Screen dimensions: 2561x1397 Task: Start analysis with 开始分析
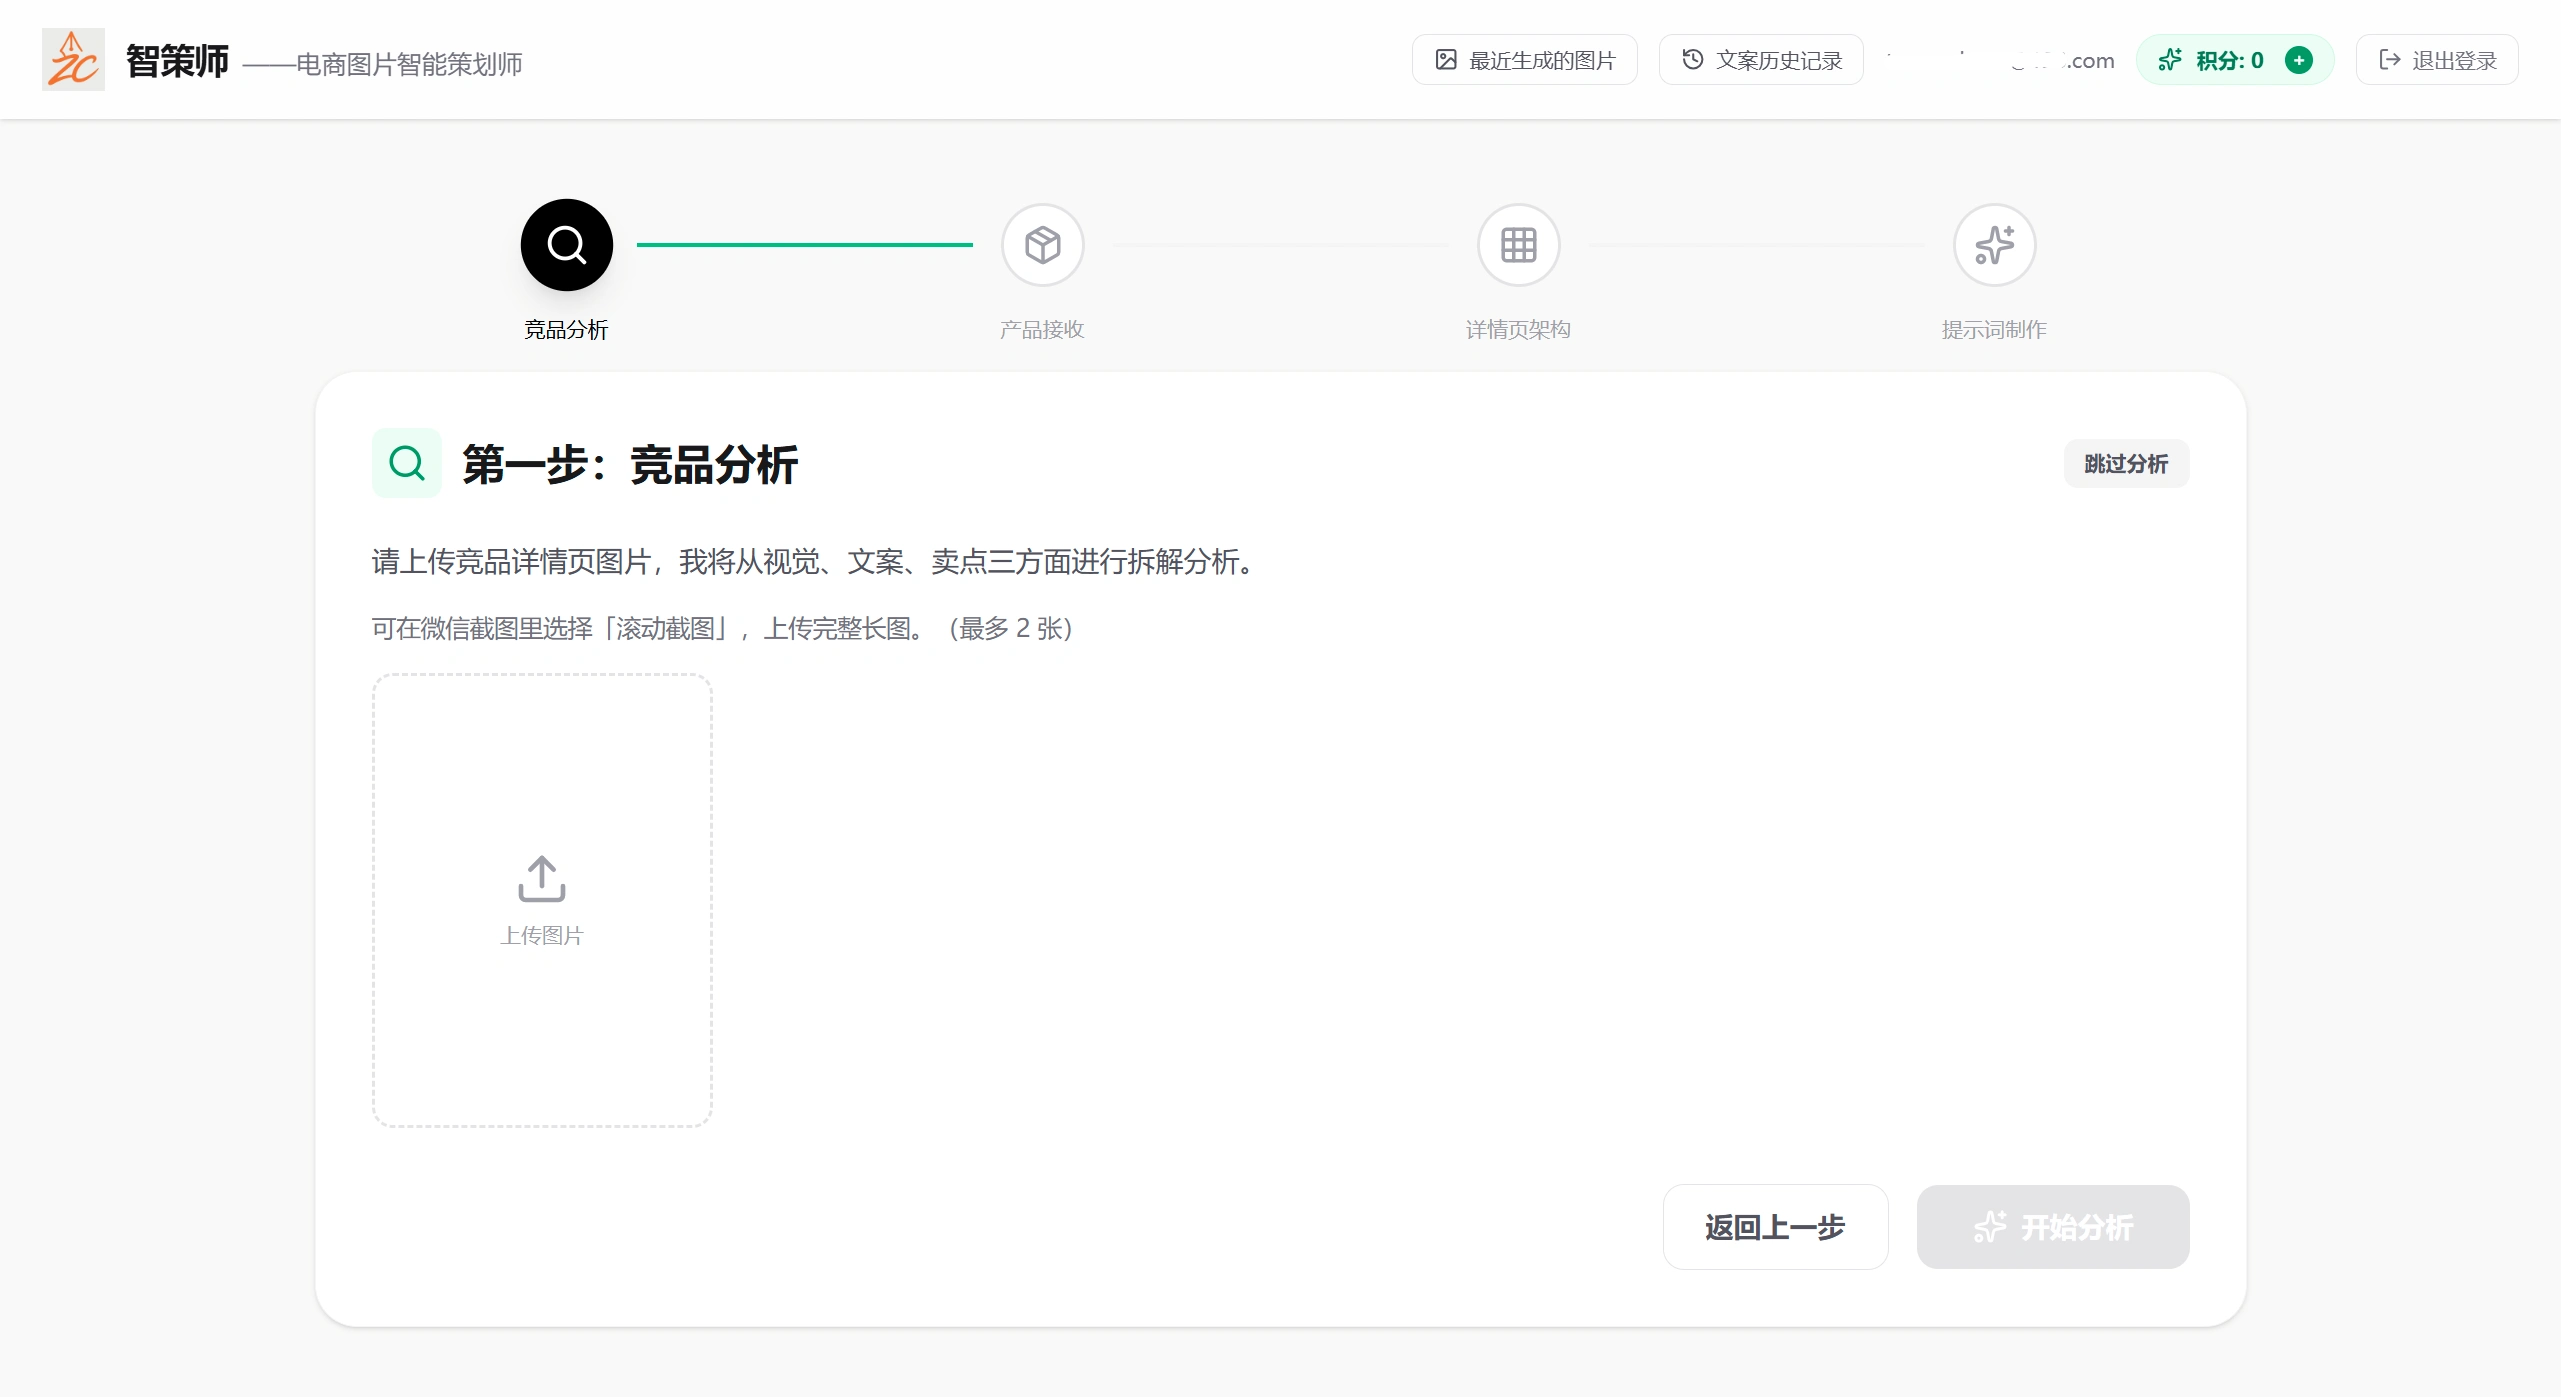[2051, 1228]
